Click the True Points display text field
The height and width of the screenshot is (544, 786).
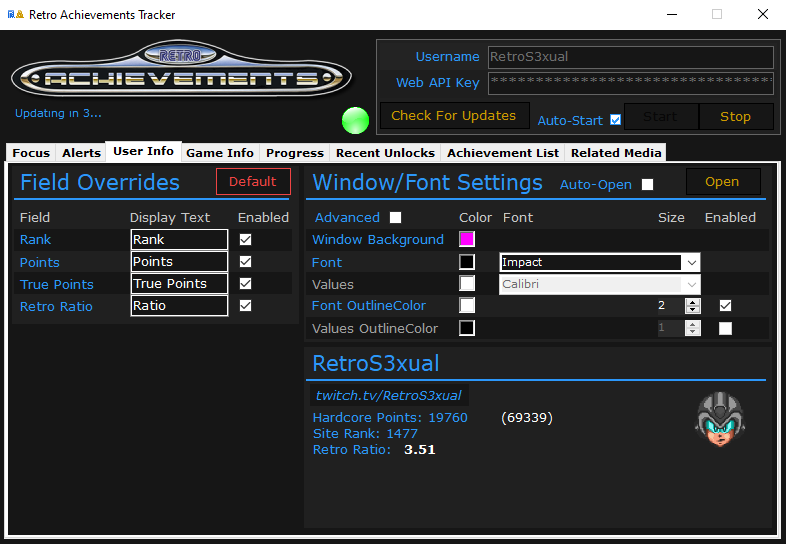tap(179, 284)
